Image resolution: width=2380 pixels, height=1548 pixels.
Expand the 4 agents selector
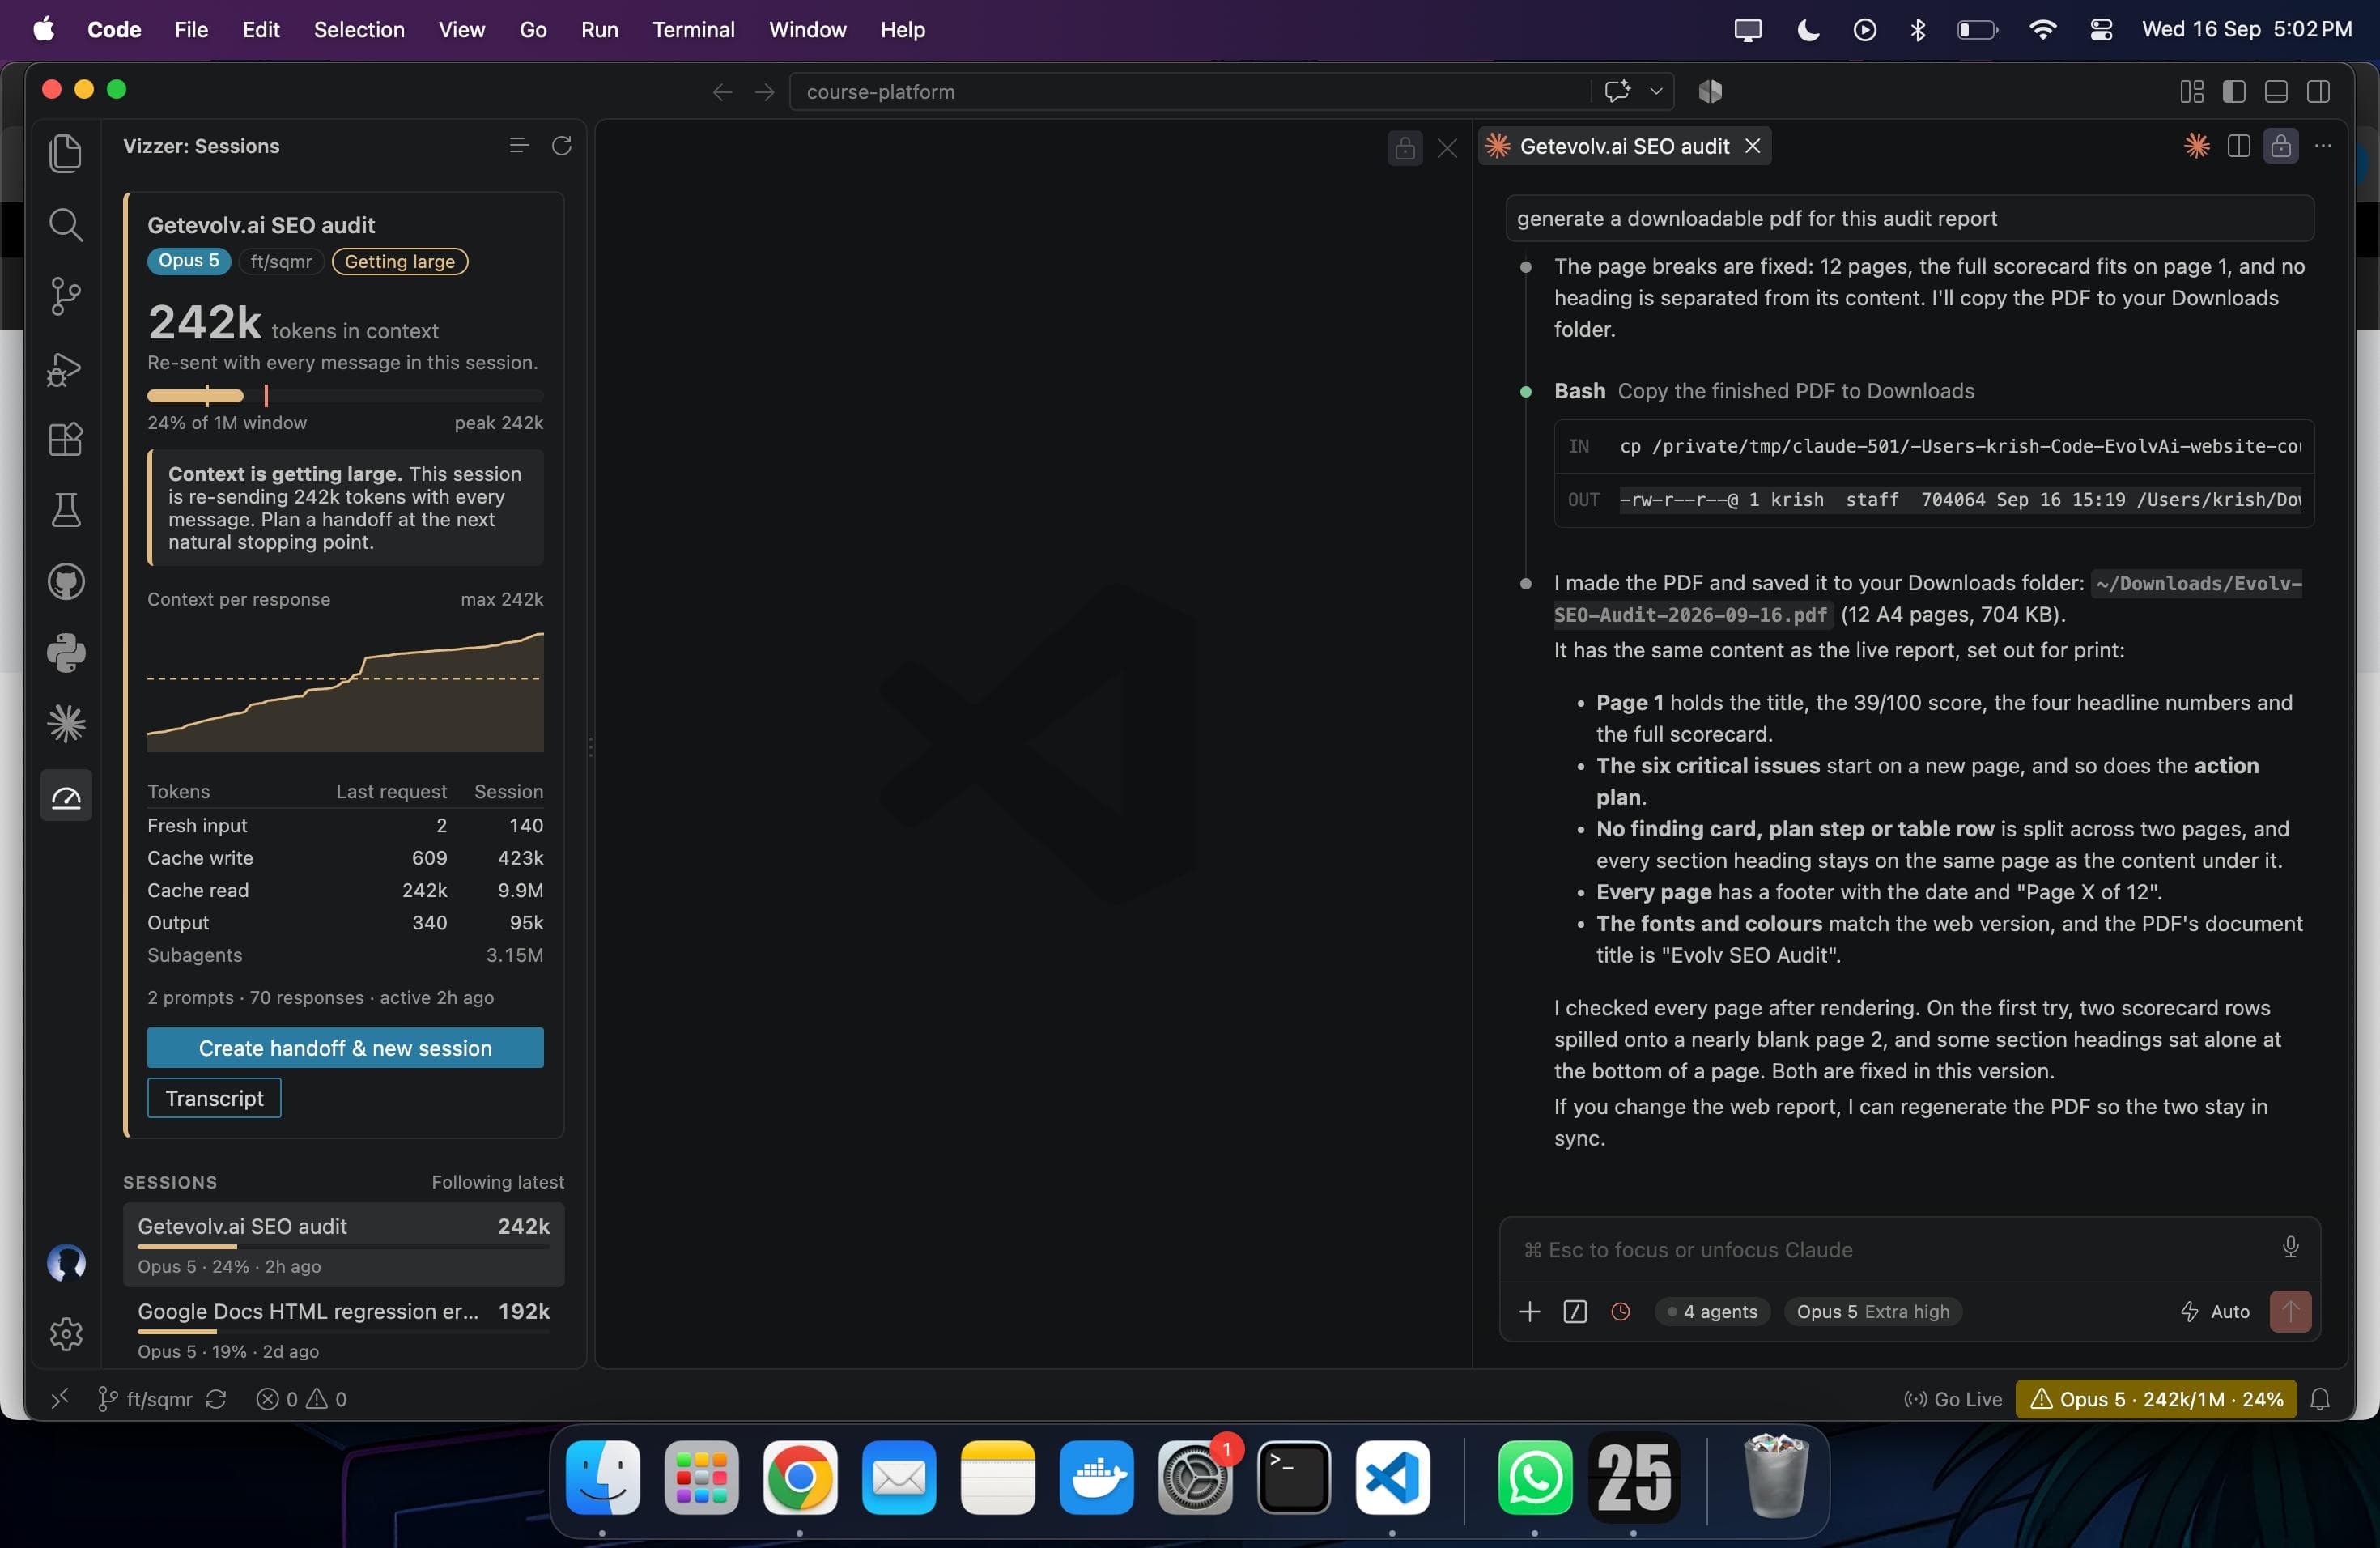pos(1712,1311)
